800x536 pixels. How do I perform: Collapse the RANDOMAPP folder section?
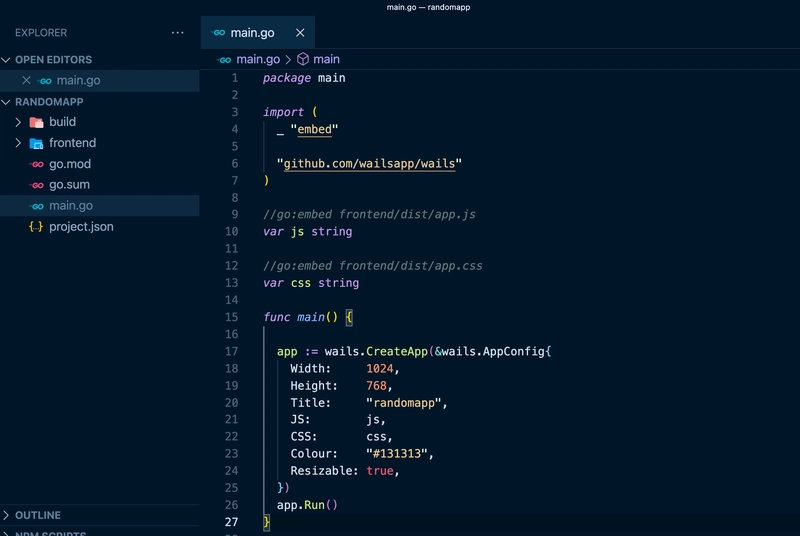6,102
